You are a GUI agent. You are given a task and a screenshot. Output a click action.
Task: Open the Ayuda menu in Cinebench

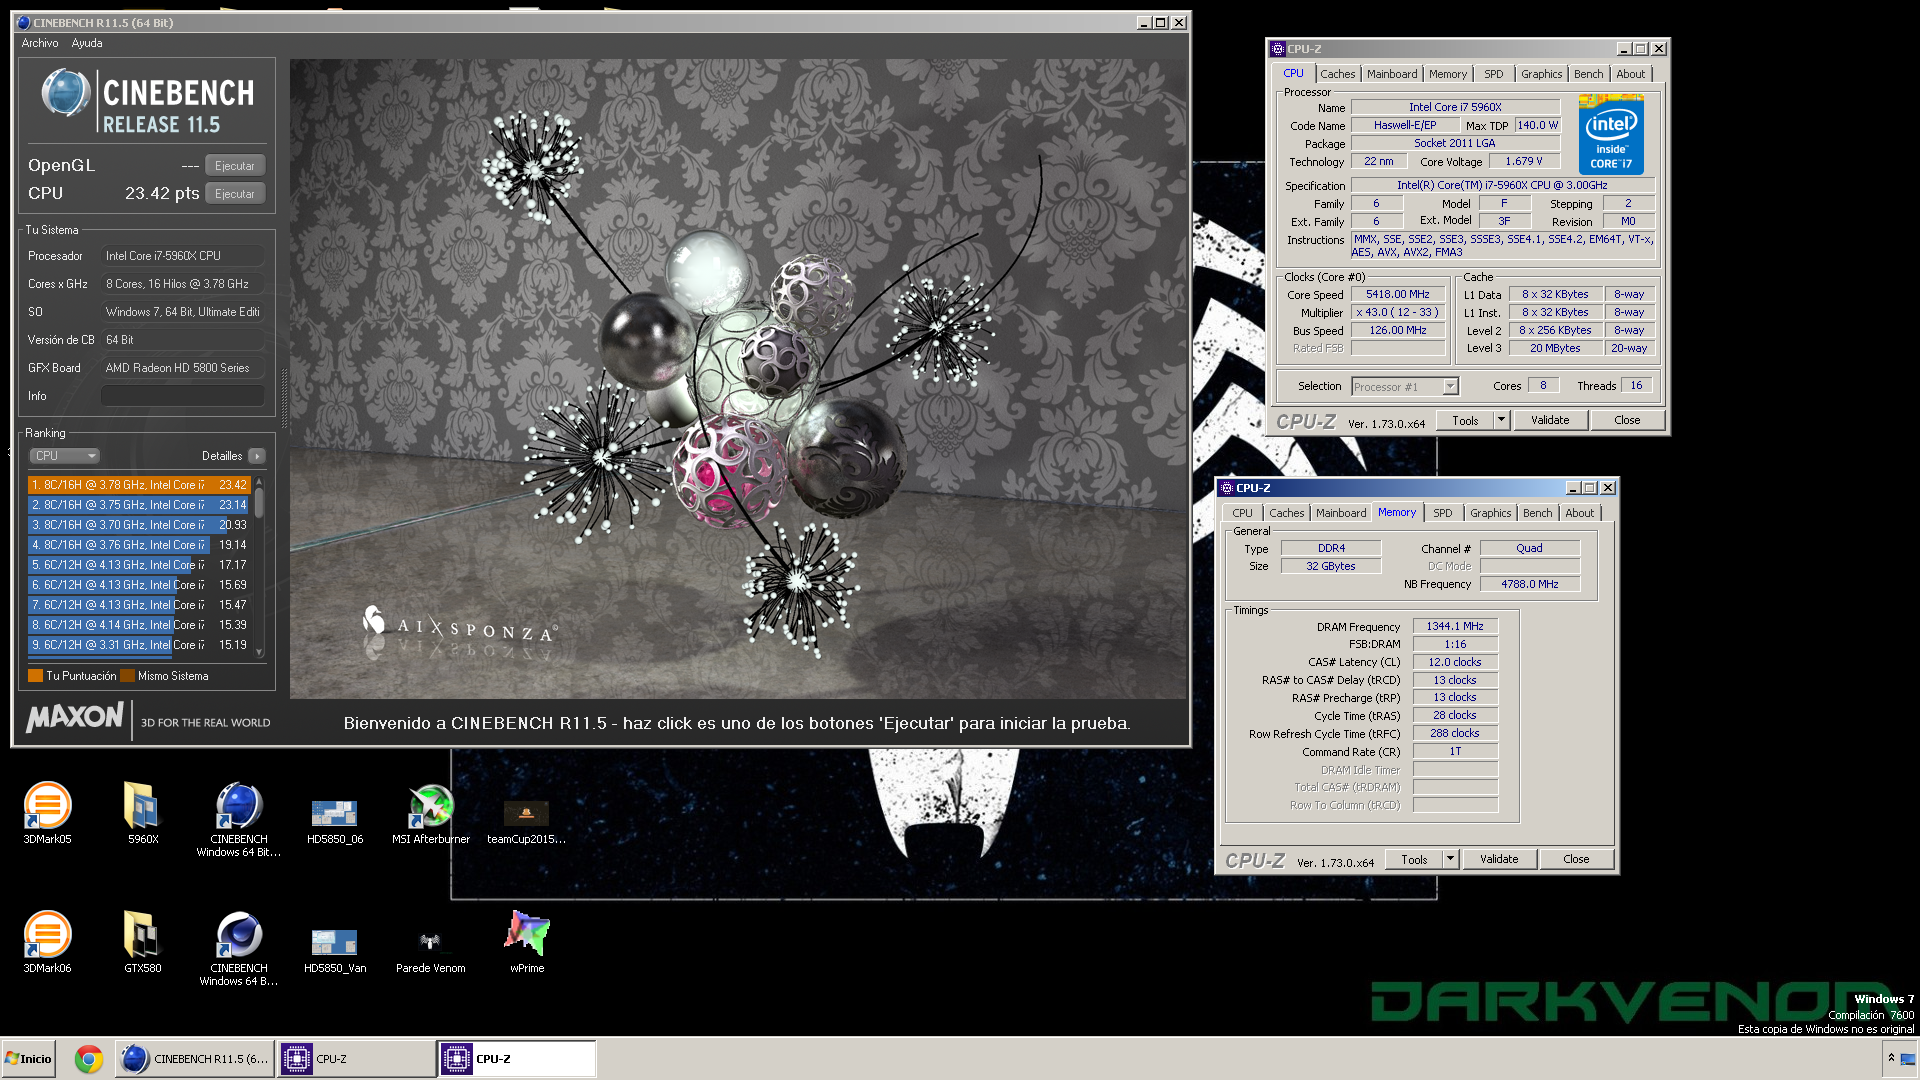click(x=87, y=43)
